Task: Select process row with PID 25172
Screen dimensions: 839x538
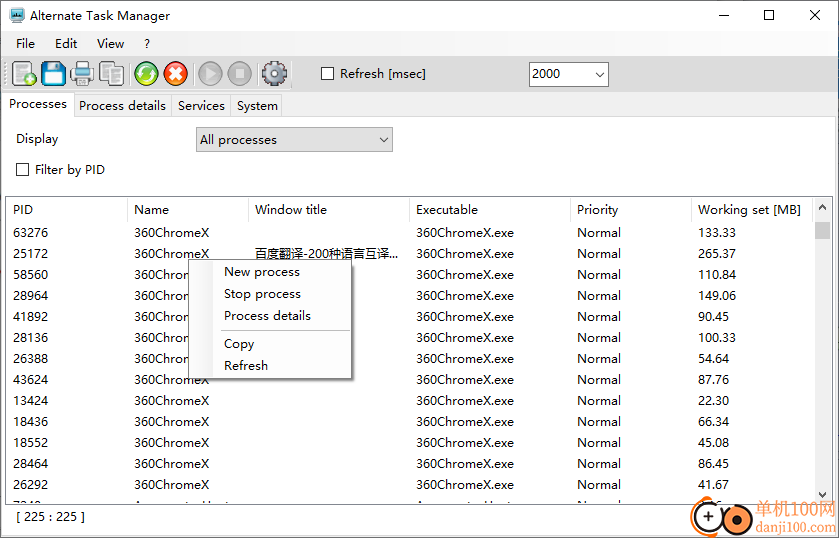Action: click(x=410, y=254)
